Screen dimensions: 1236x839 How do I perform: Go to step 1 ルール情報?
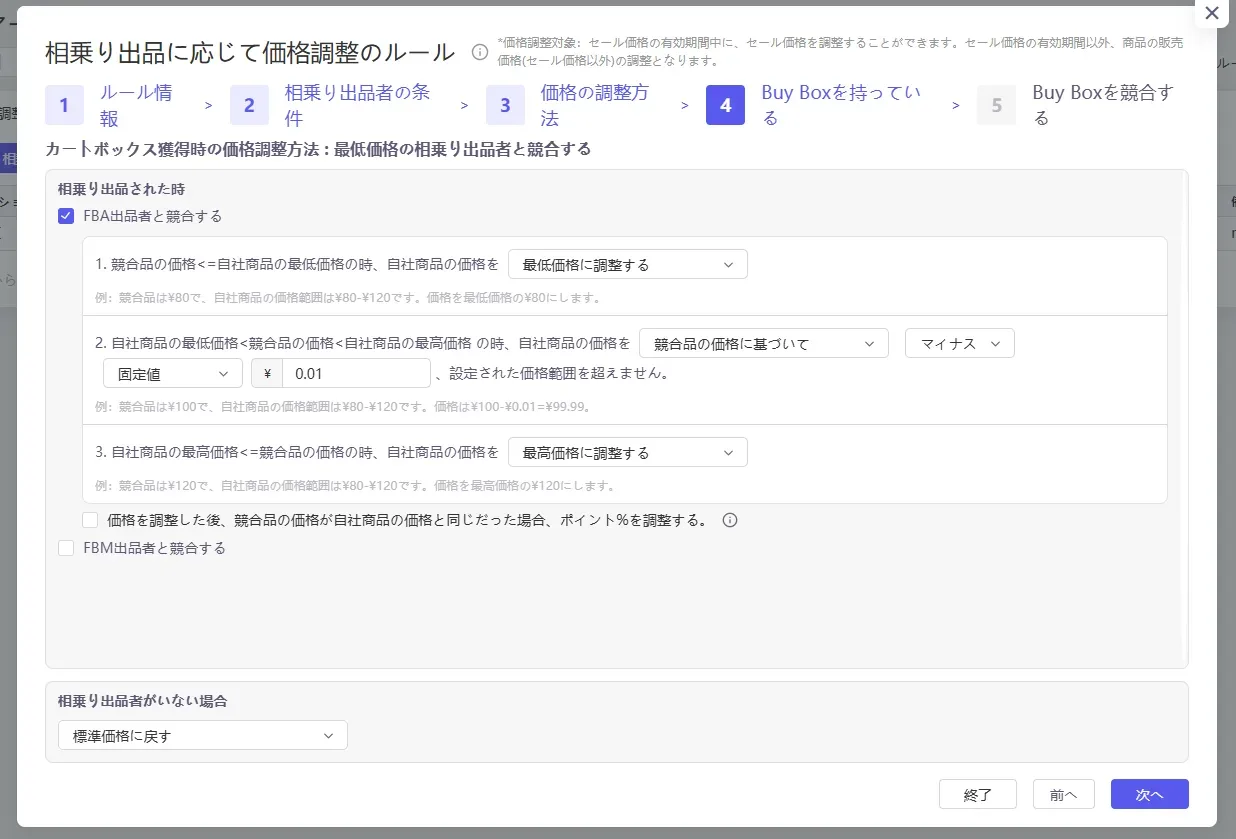point(115,105)
